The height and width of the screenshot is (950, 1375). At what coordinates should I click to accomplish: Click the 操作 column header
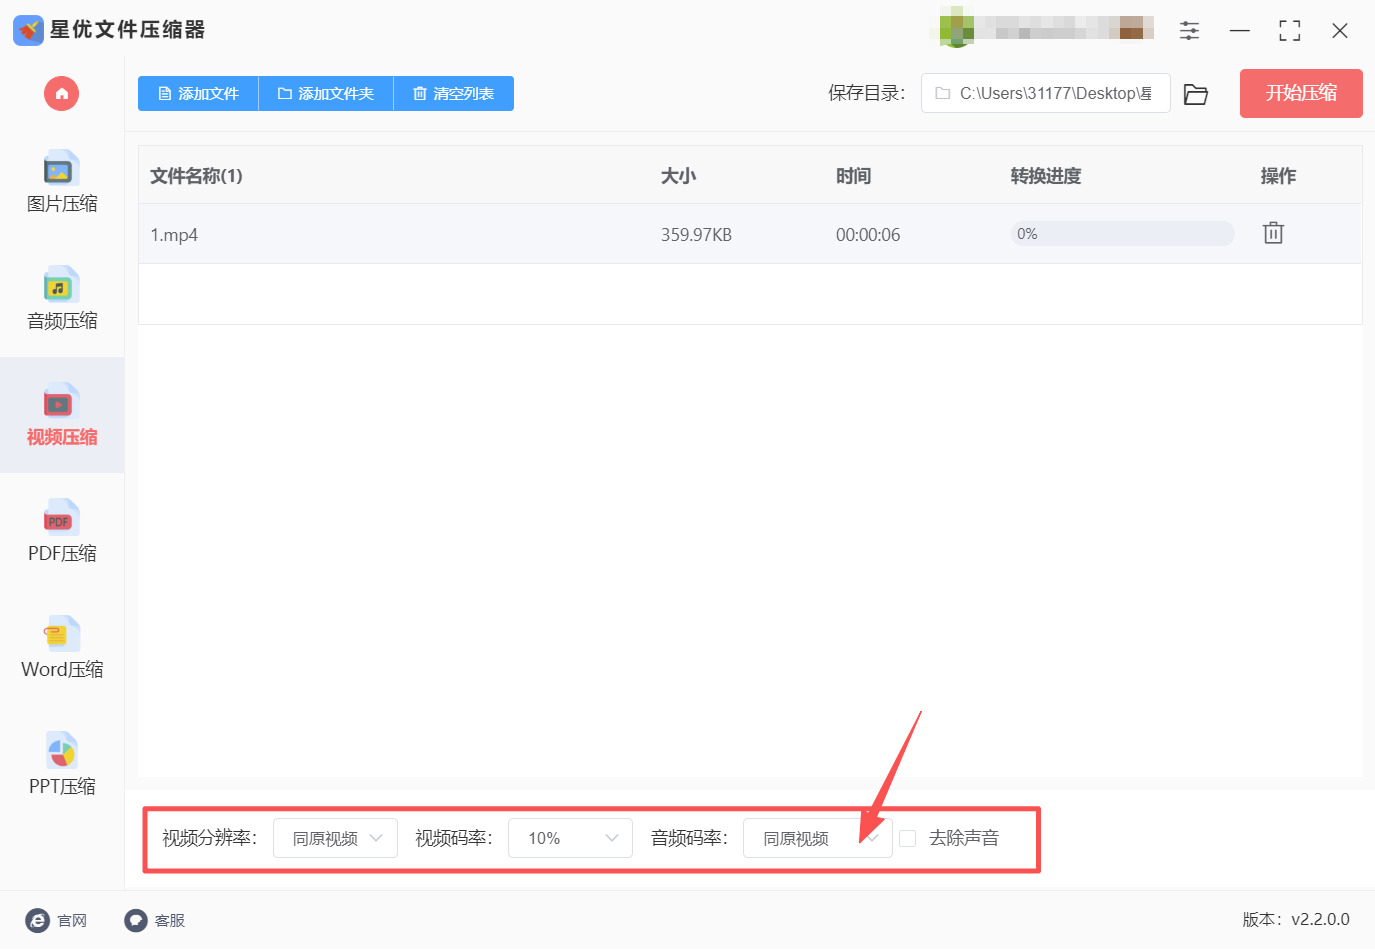pos(1278,176)
